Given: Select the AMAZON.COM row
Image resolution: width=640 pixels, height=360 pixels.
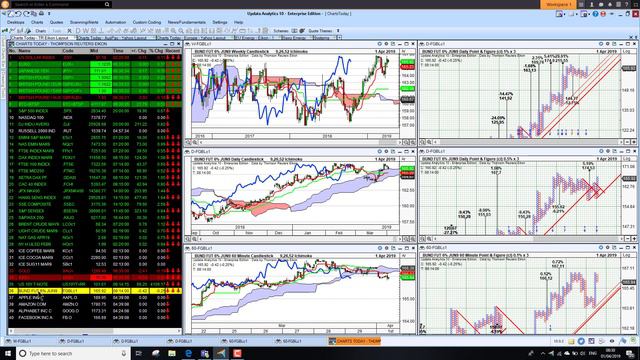Looking at the screenshot, I should click(x=95, y=304).
